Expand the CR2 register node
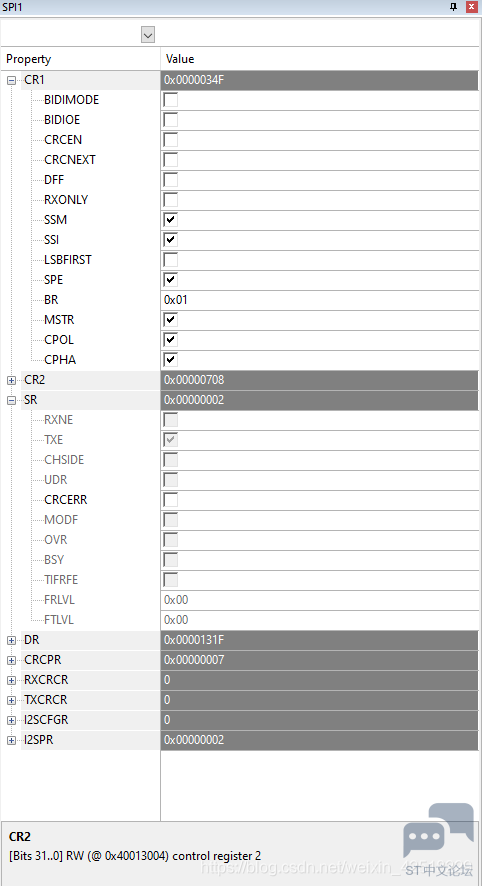Image resolution: width=482 pixels, height=886 pixels. pos(11,380)
